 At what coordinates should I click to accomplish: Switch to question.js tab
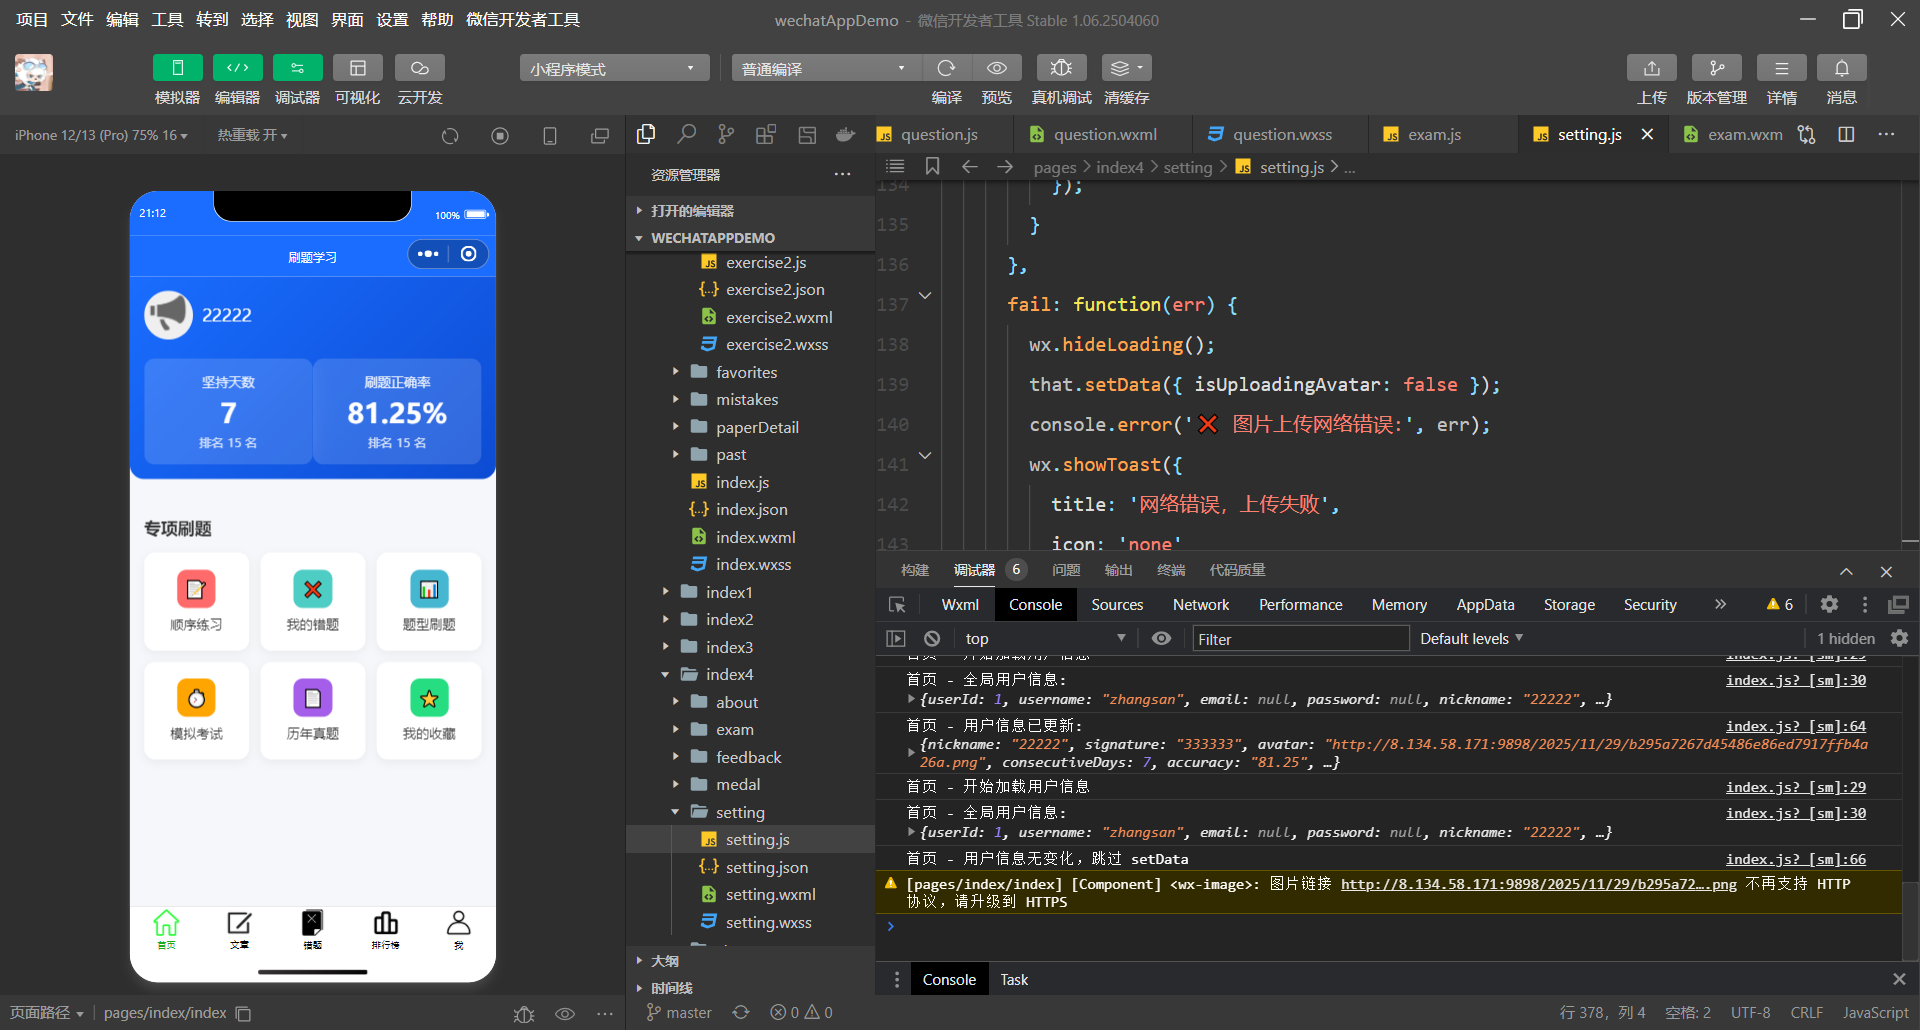coord(939,134)
